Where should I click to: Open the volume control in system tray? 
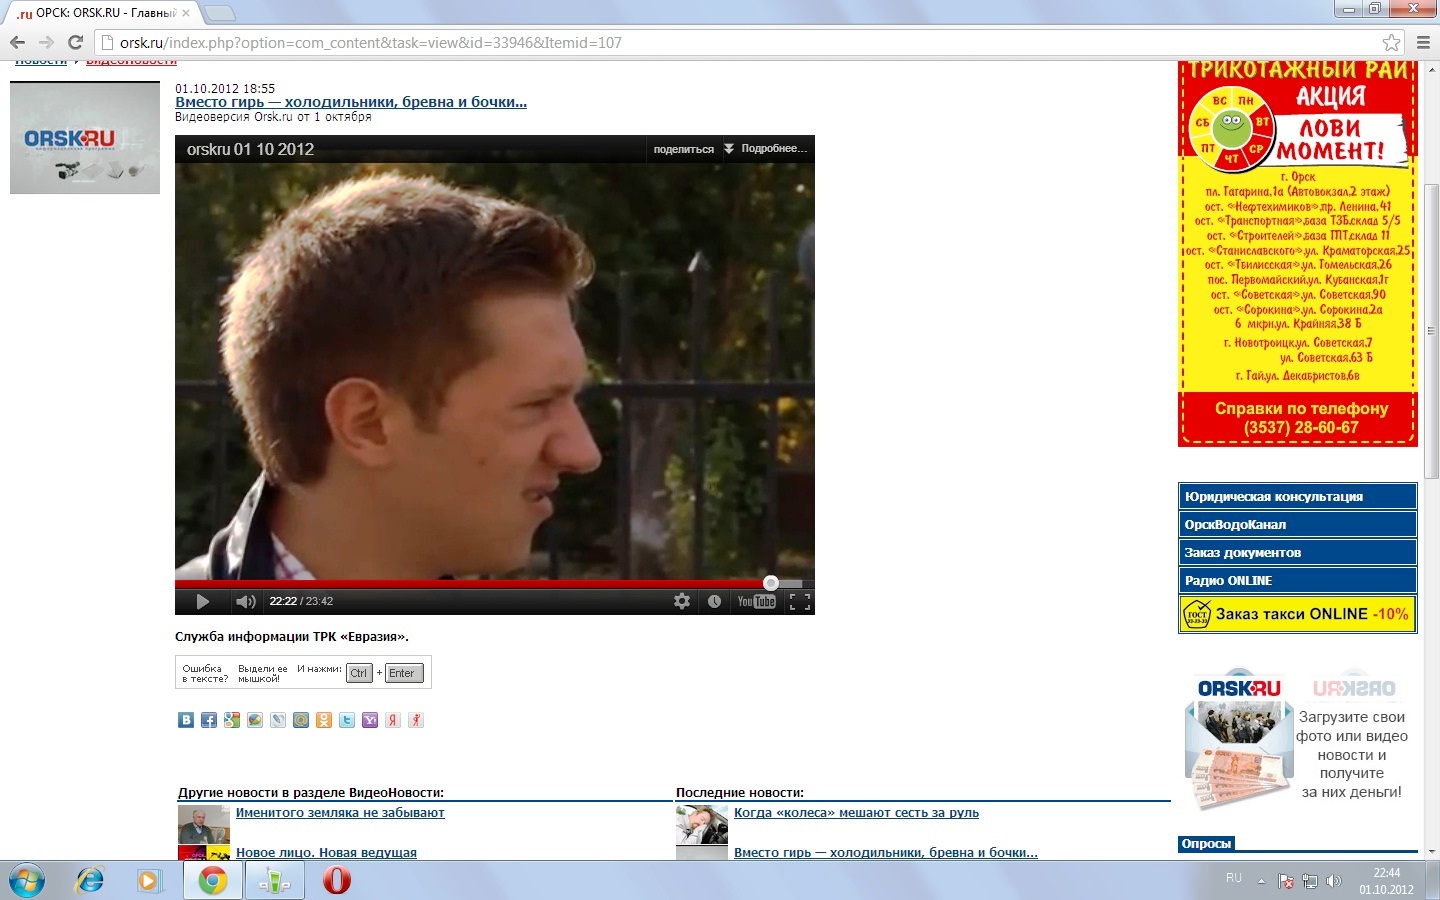point(1334,881)
